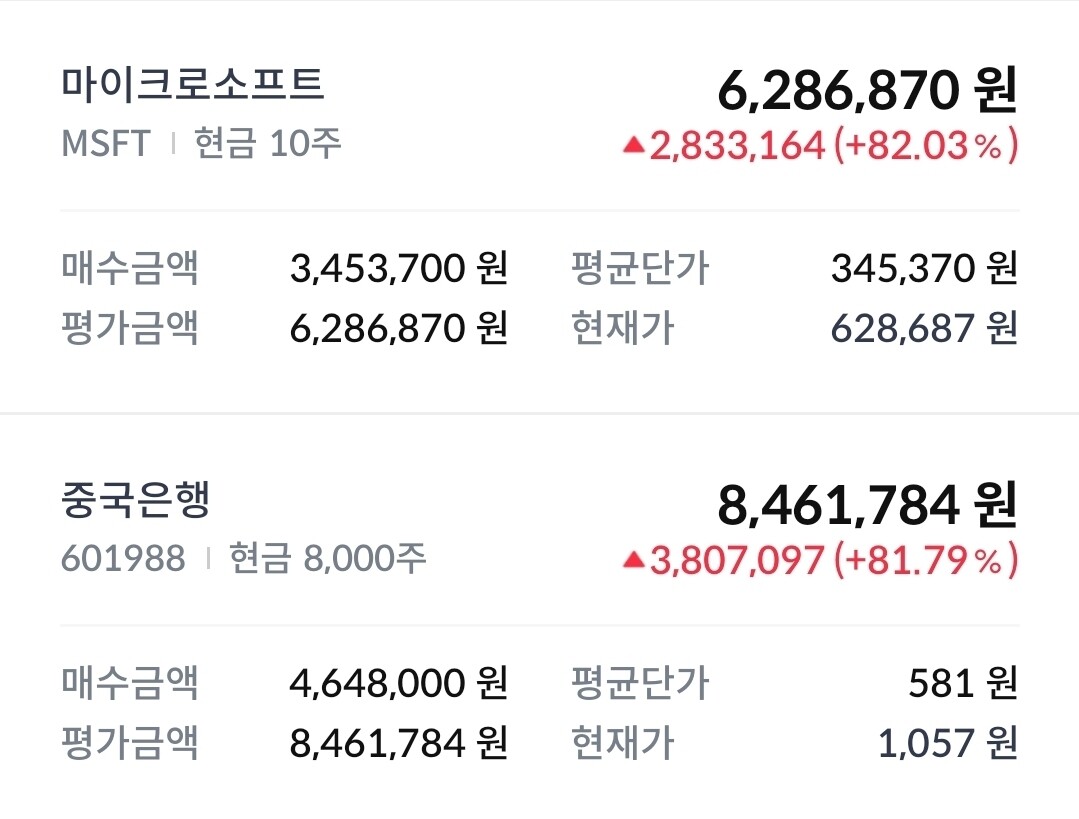Click the MSFT ticker symbol
Viewport: 1079px width, 819px height.
[105, 143]
